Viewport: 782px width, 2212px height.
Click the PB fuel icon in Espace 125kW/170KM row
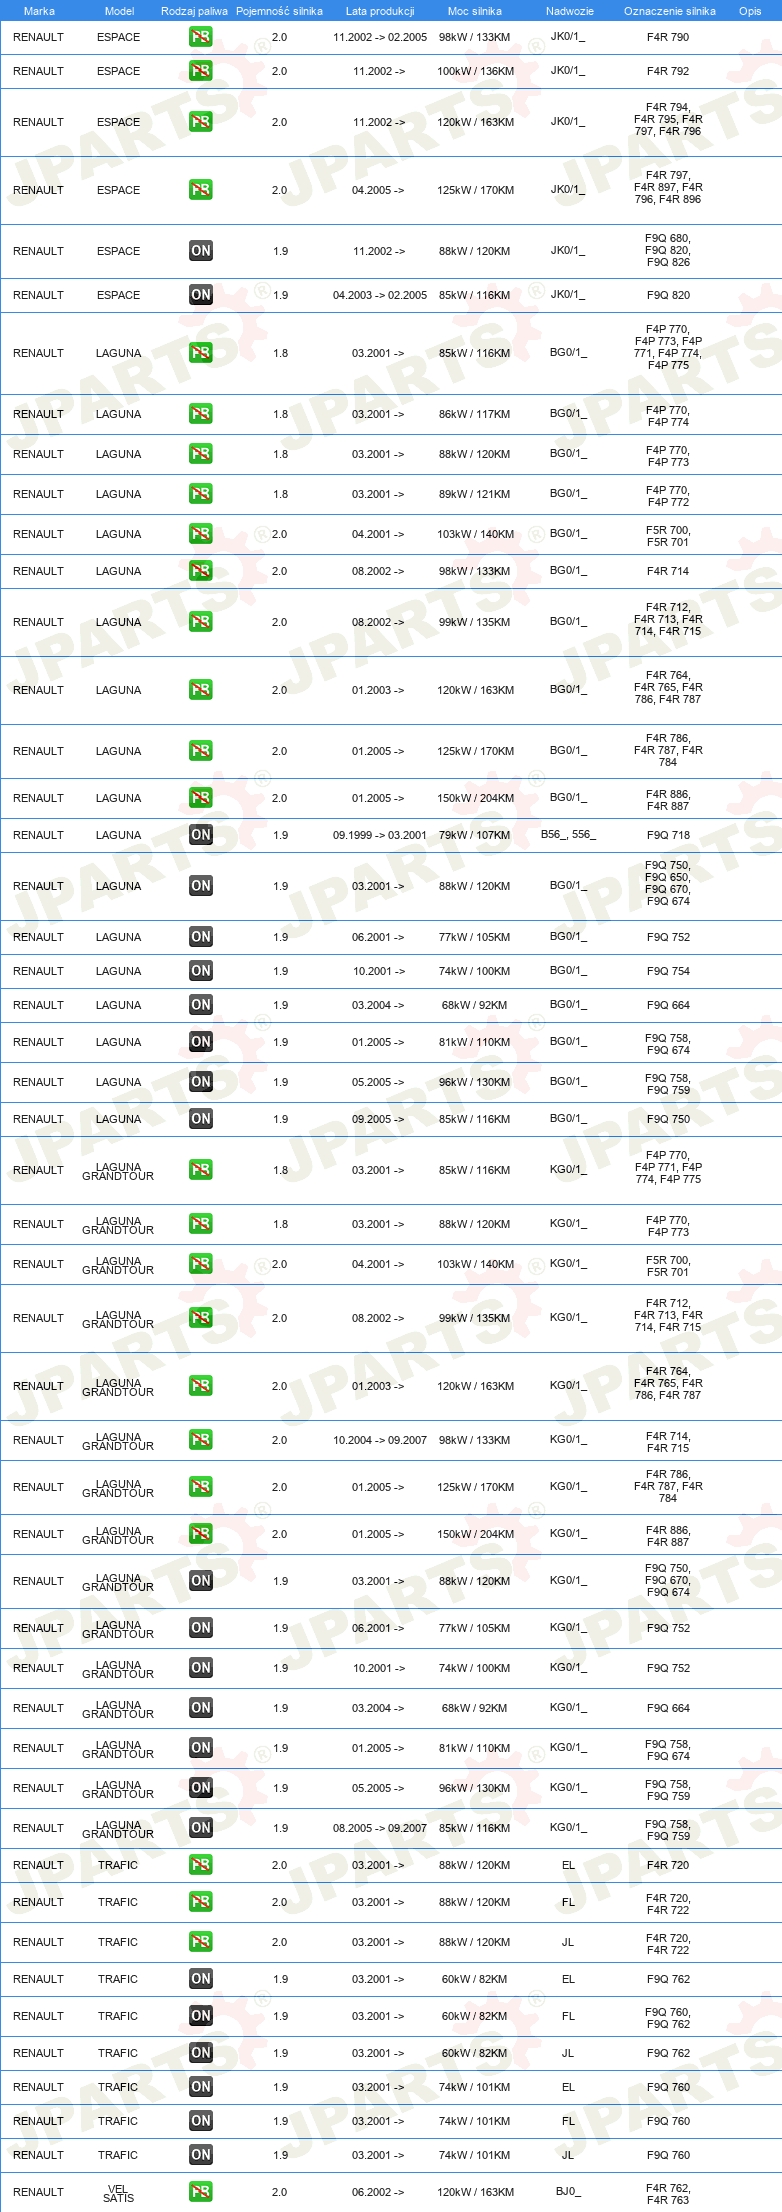pyautogui.click(x=200, y=190)
